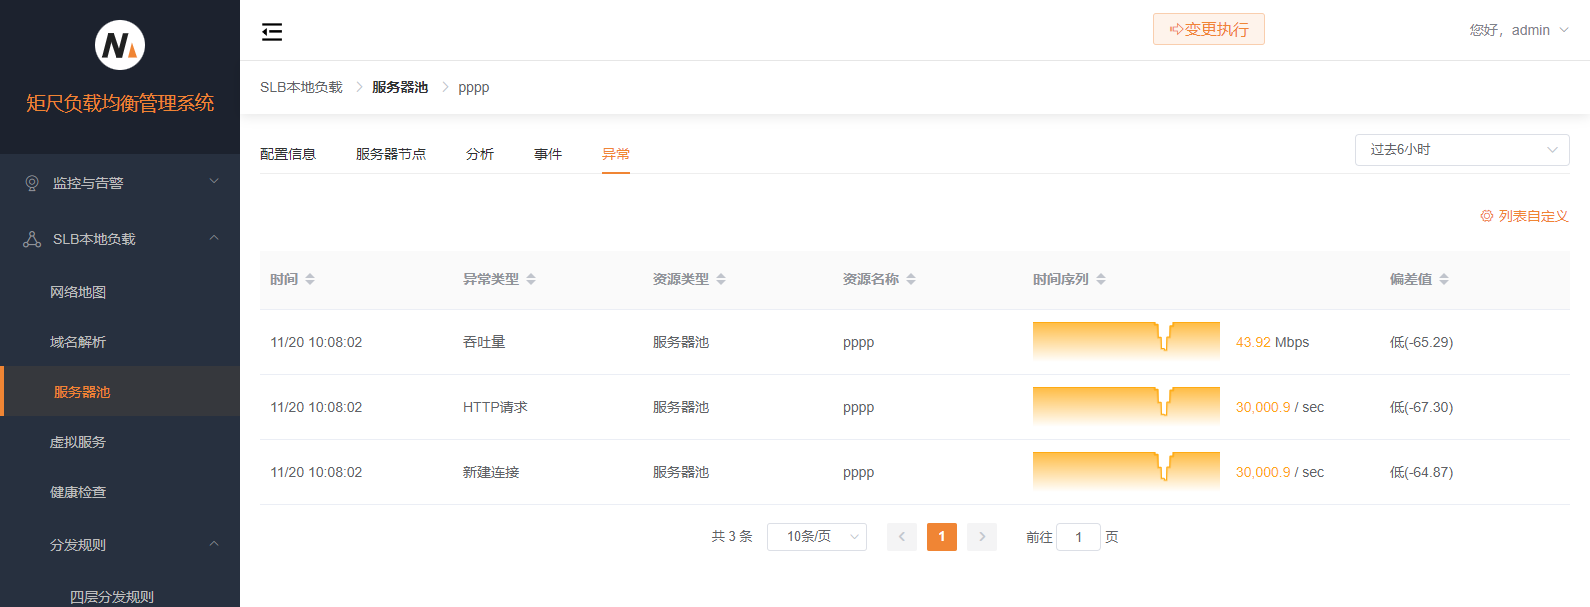Click the 变更执行 button
This screenshot has width=1590, height=607.
pyautogui.click(x=1208, y=30)
